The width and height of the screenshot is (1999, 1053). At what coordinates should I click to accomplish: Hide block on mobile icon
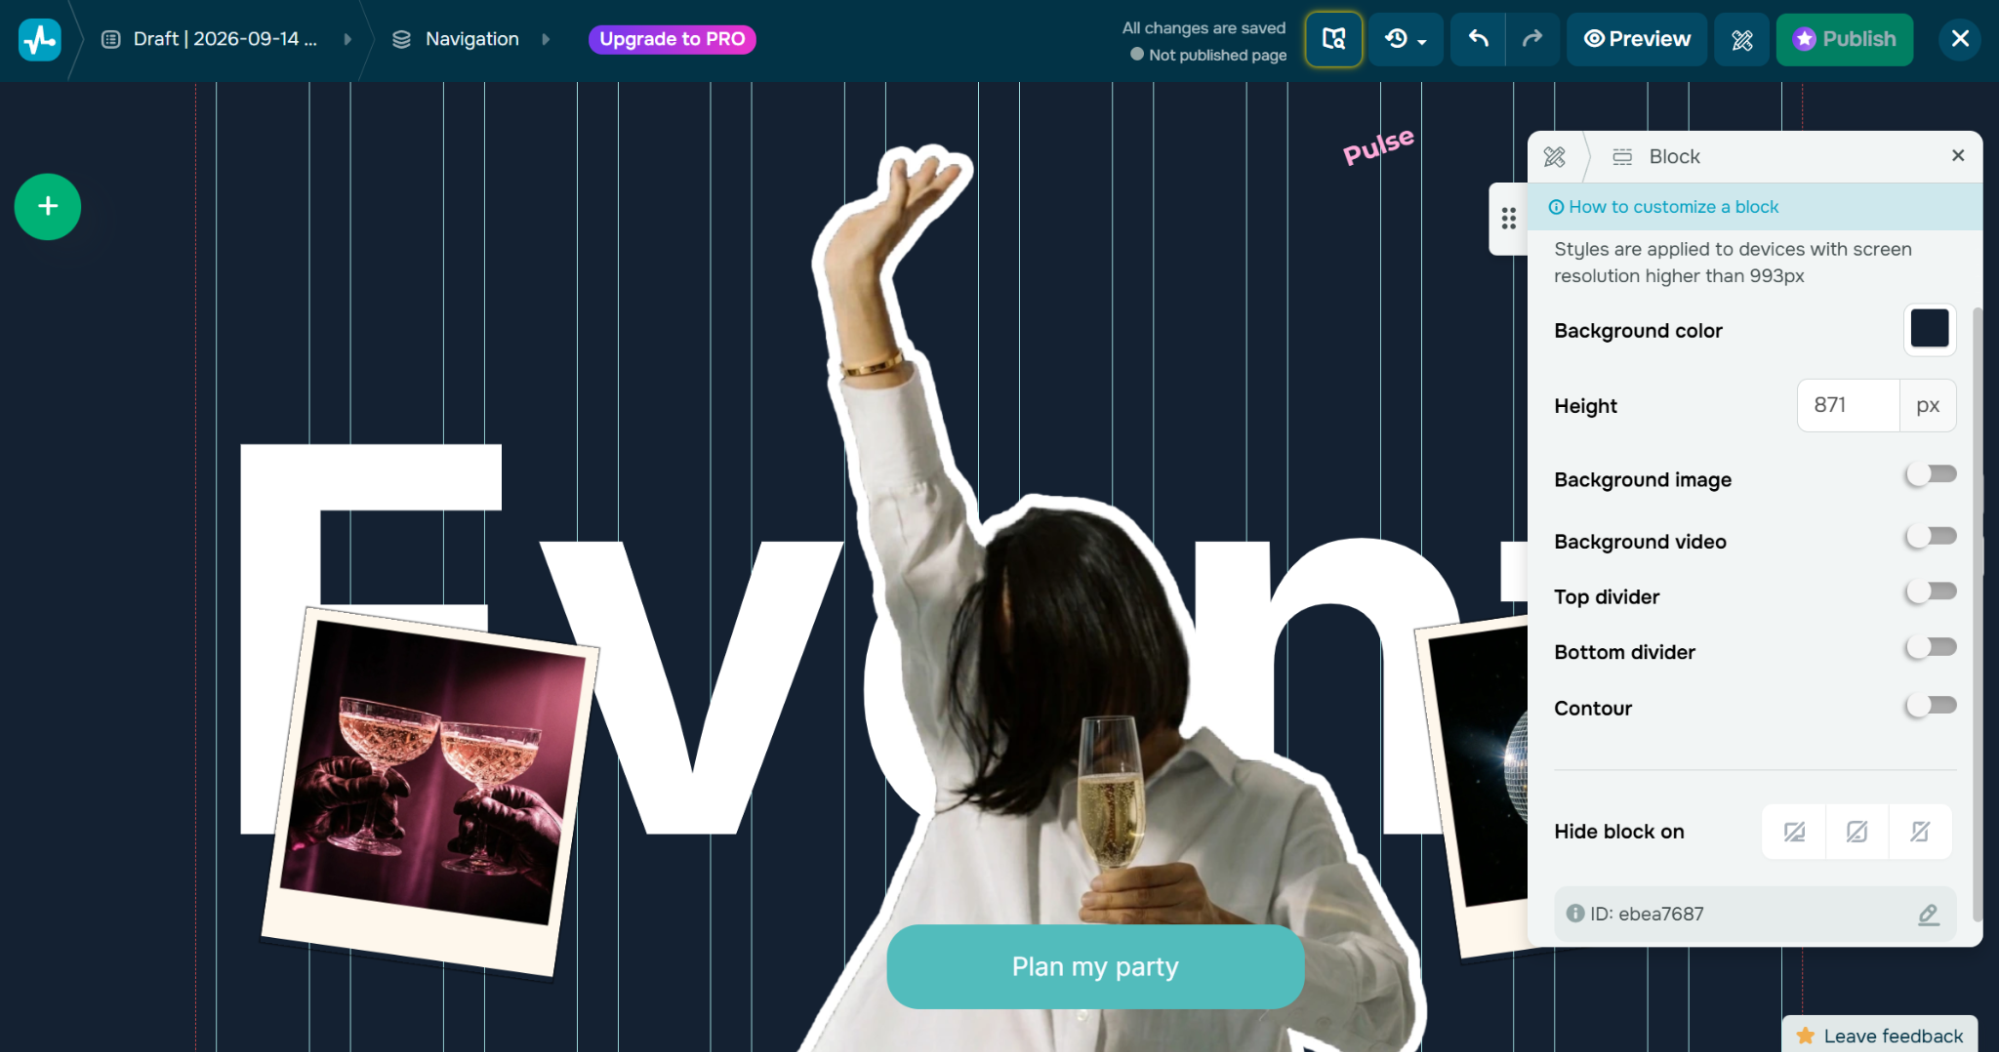[x=1920, y=832]
